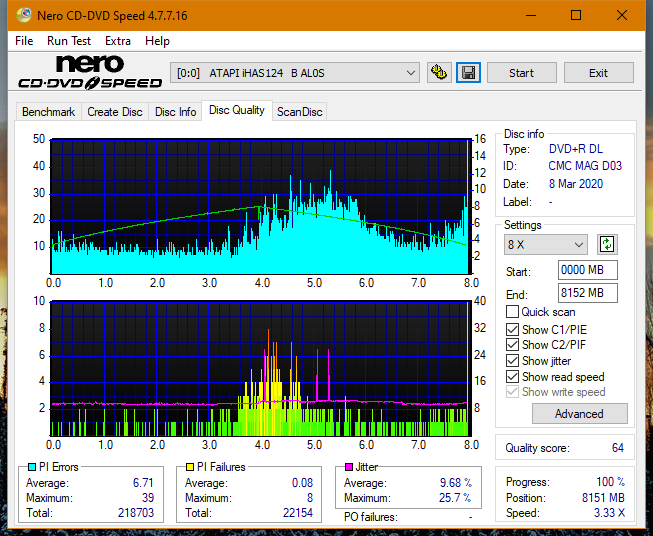Screen dimensions: 653x536
Task: Click the Start 0000 MB field
Action: coord(587,270)
